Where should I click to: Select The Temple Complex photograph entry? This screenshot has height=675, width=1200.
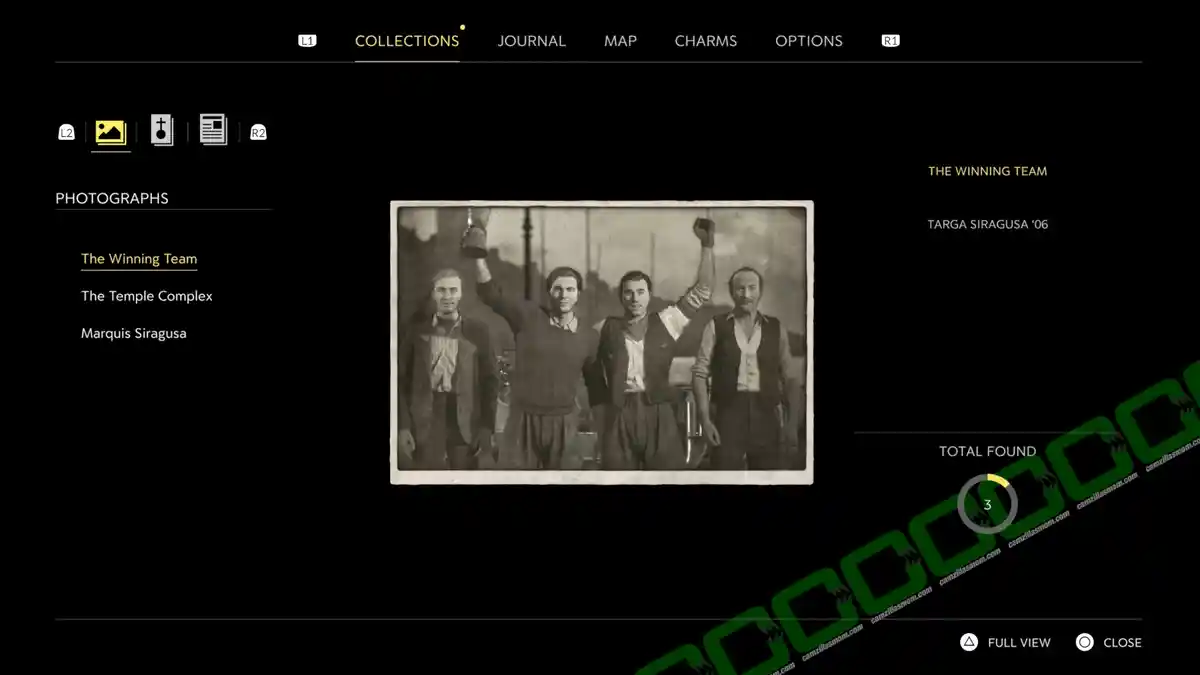[x=147, y=296]
